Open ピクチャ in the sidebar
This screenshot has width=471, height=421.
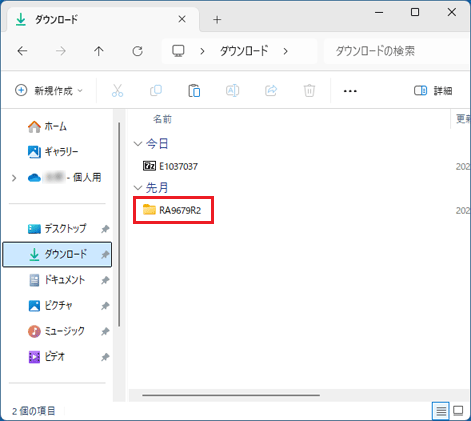50,305
